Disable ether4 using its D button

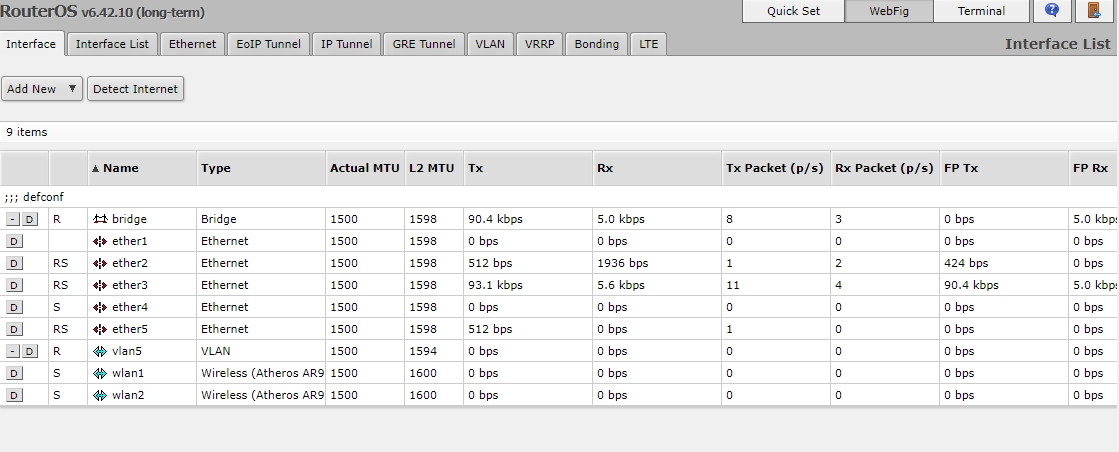tap(14, 307)
